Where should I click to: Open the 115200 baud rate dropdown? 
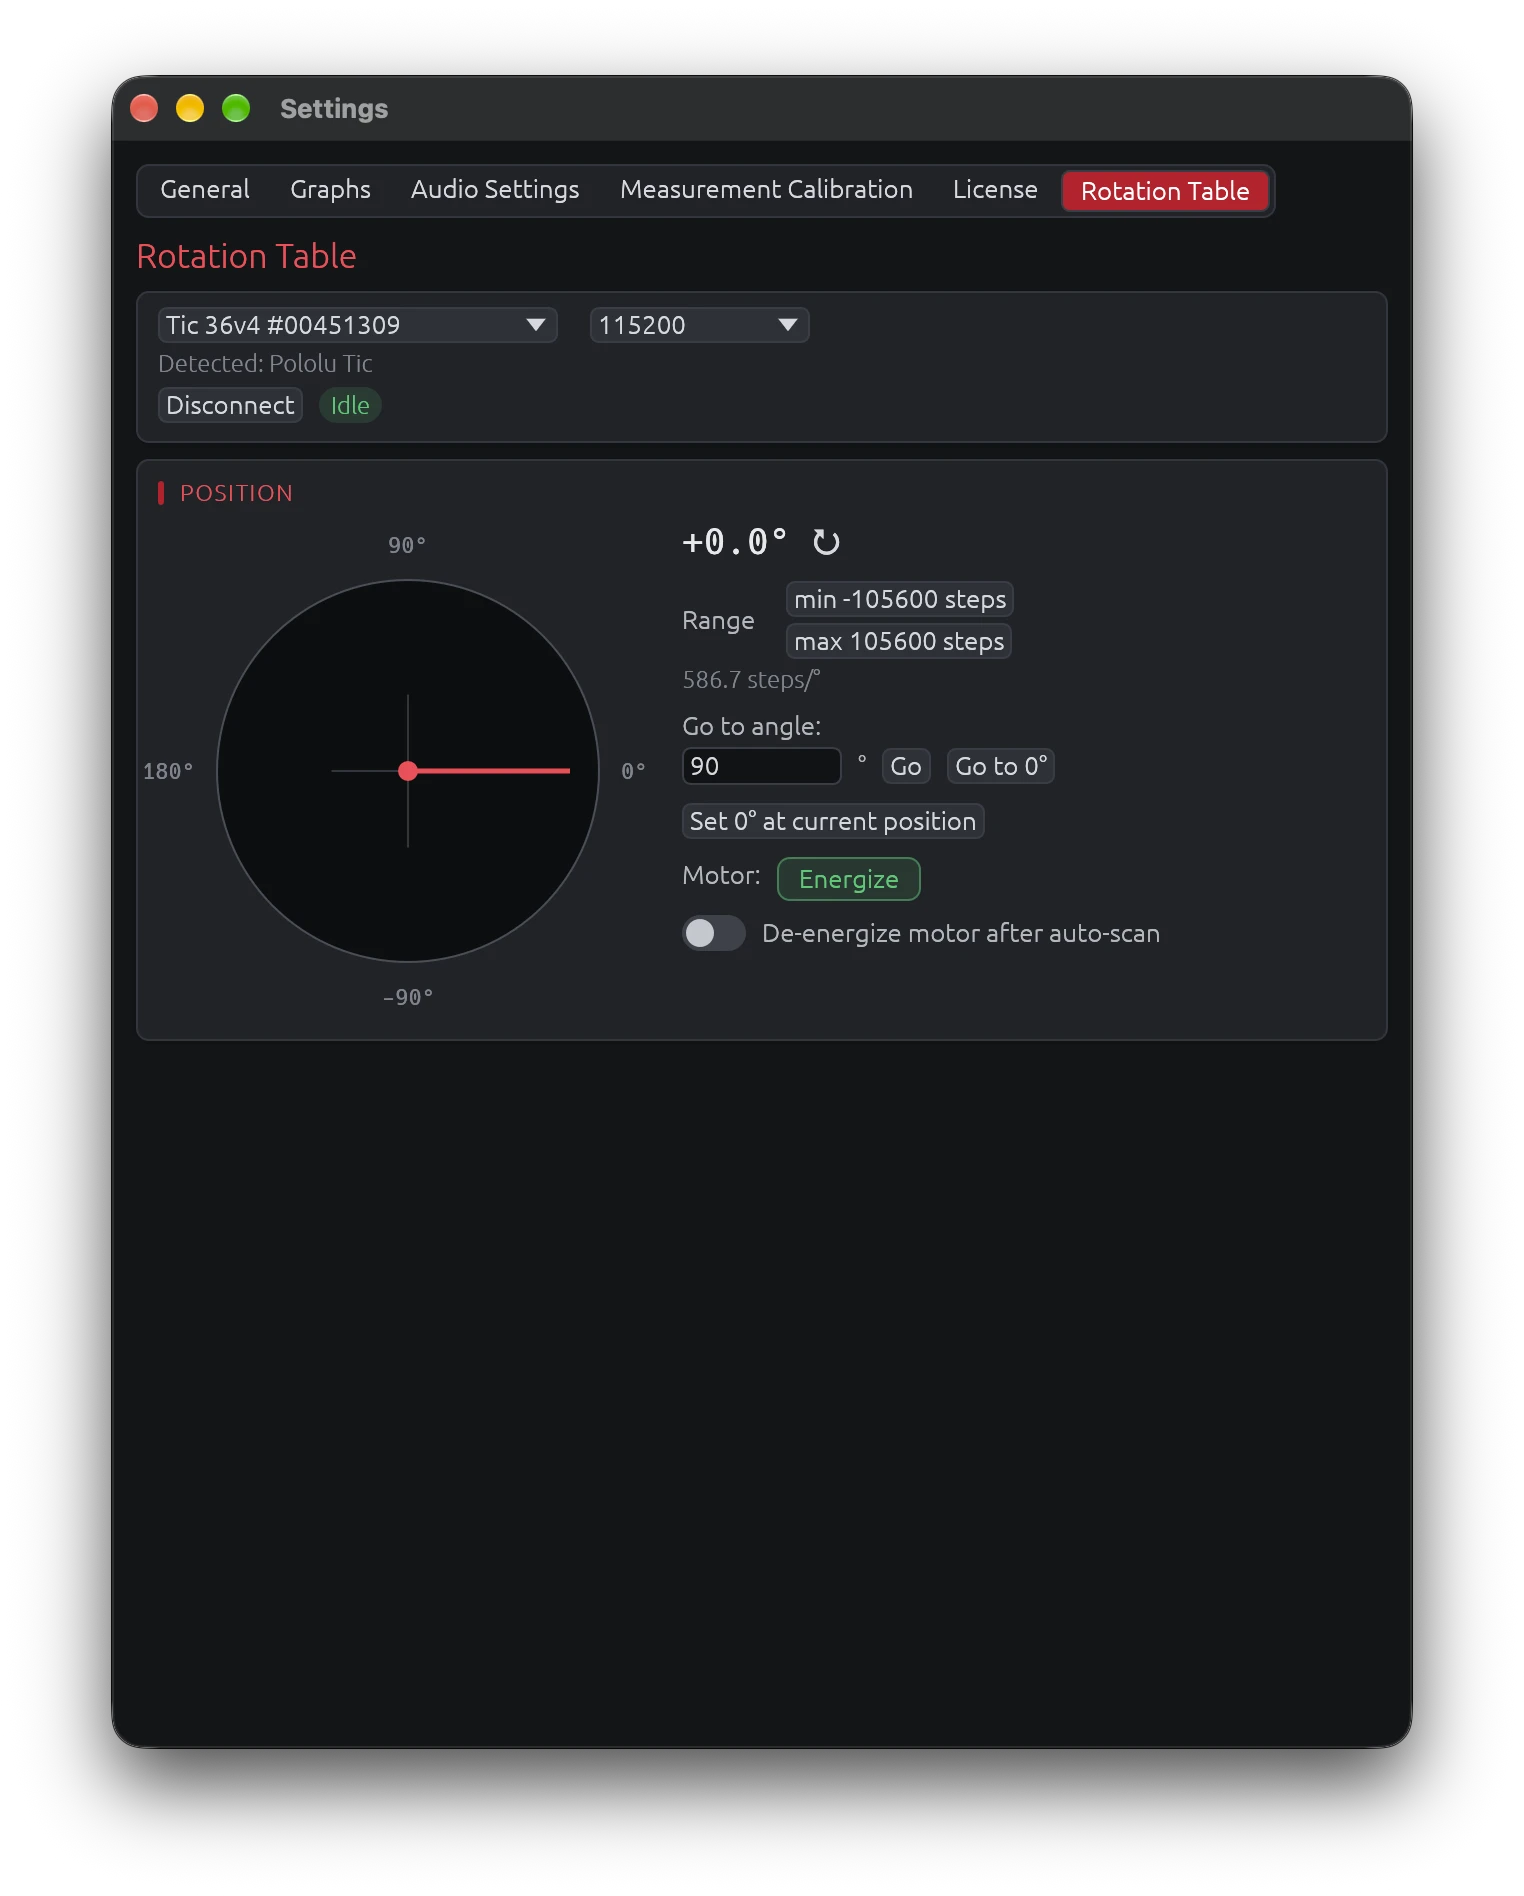[699, 325]
